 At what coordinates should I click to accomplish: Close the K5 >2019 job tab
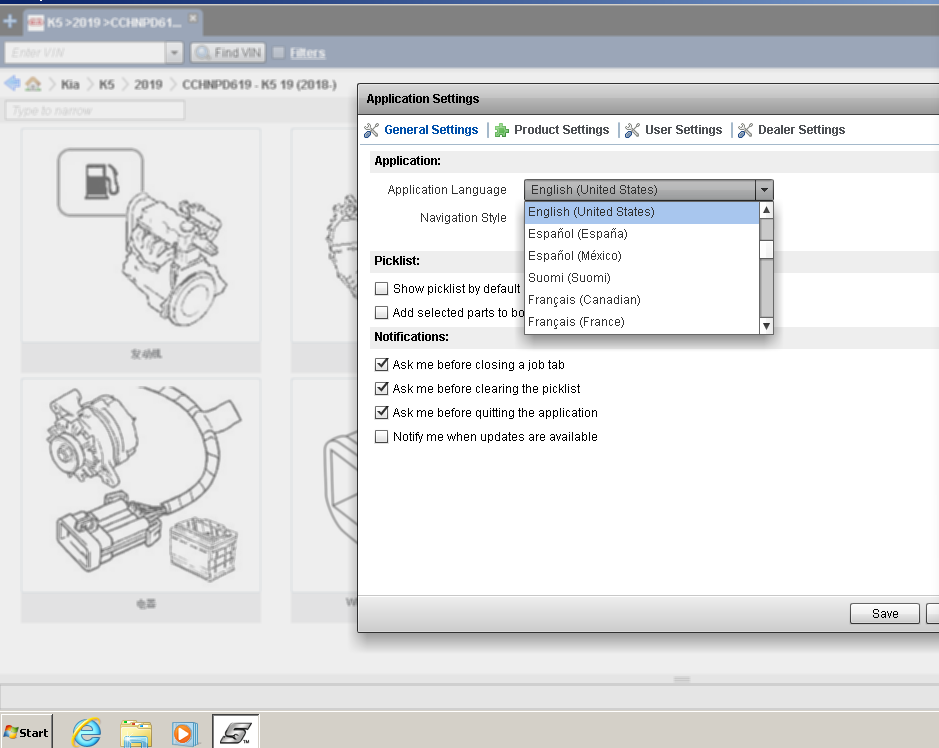pos(193,19)
